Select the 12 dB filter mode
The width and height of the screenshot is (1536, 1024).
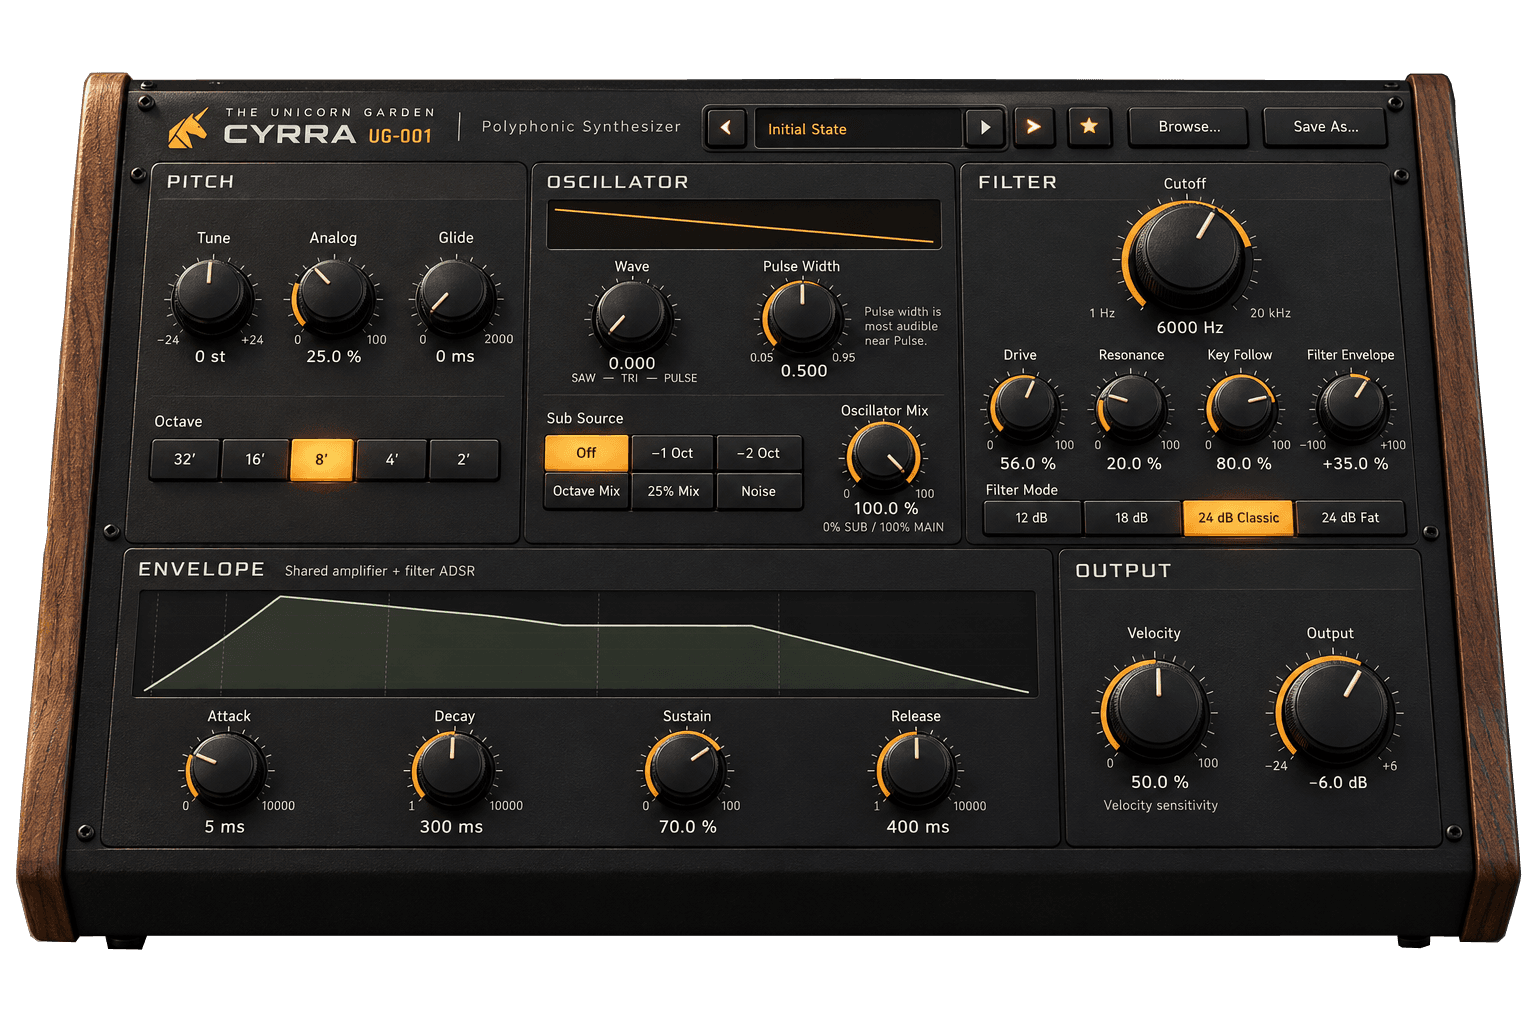coord(1032,518)
